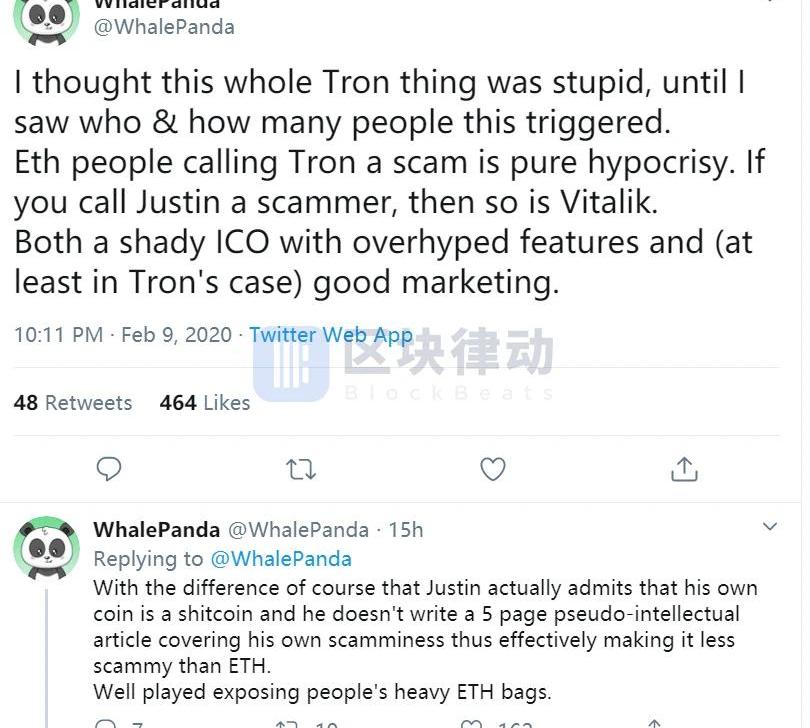Screen dimensions: 810x728
Task: Click @WhalePanda in the Replying to line
Action: (280, 559)
